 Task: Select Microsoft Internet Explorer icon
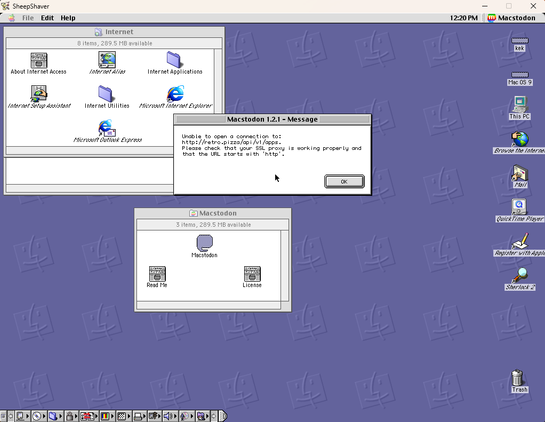click(x=176, y=93)
